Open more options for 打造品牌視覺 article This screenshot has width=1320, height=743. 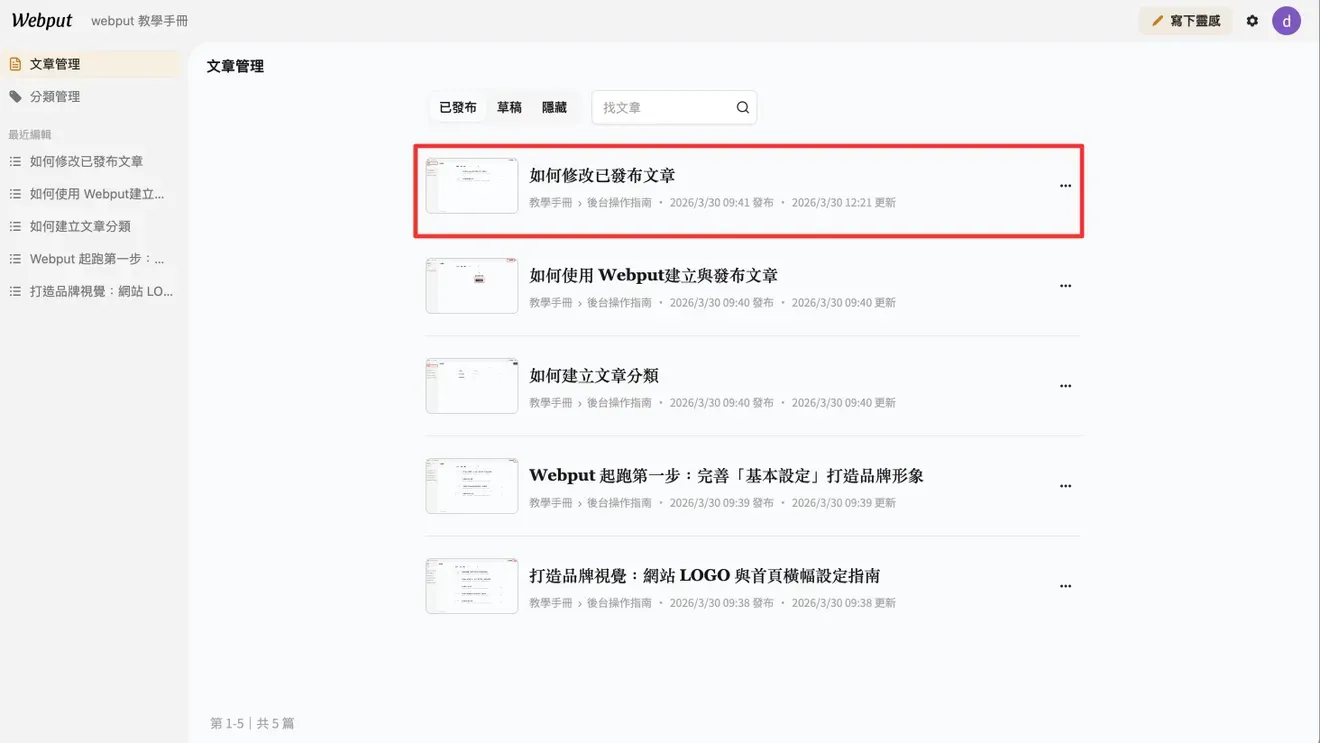tap(1065, 586)
